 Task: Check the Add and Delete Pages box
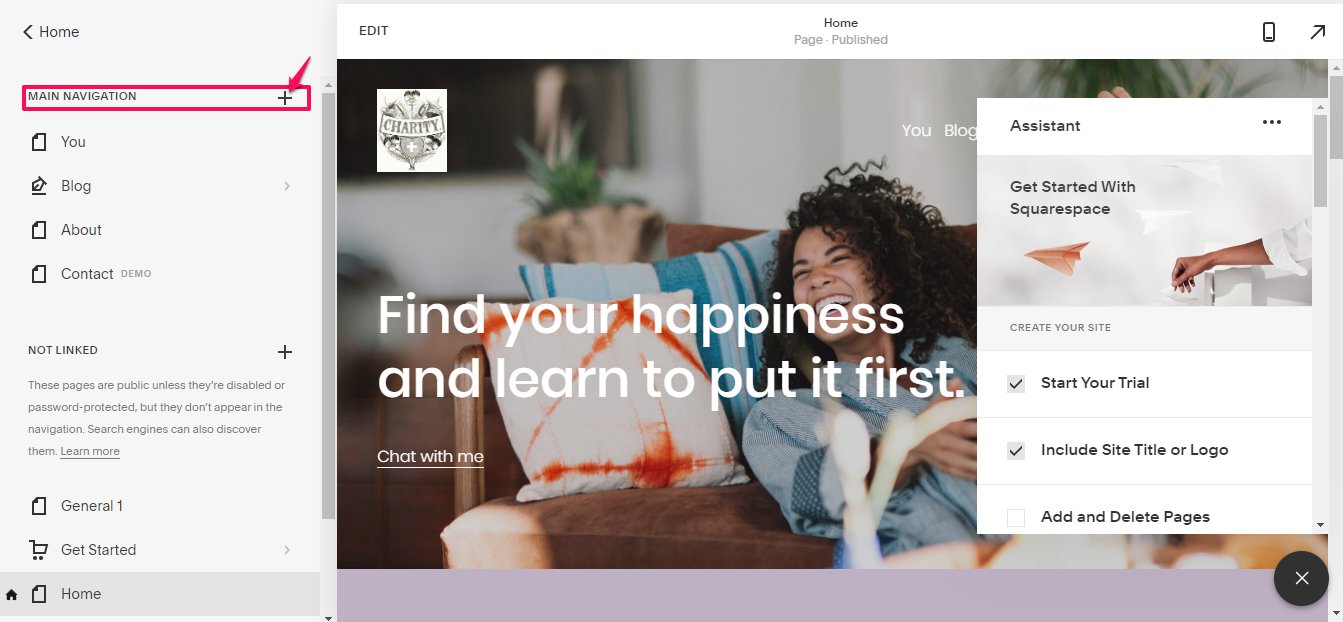pos(1016,518)
